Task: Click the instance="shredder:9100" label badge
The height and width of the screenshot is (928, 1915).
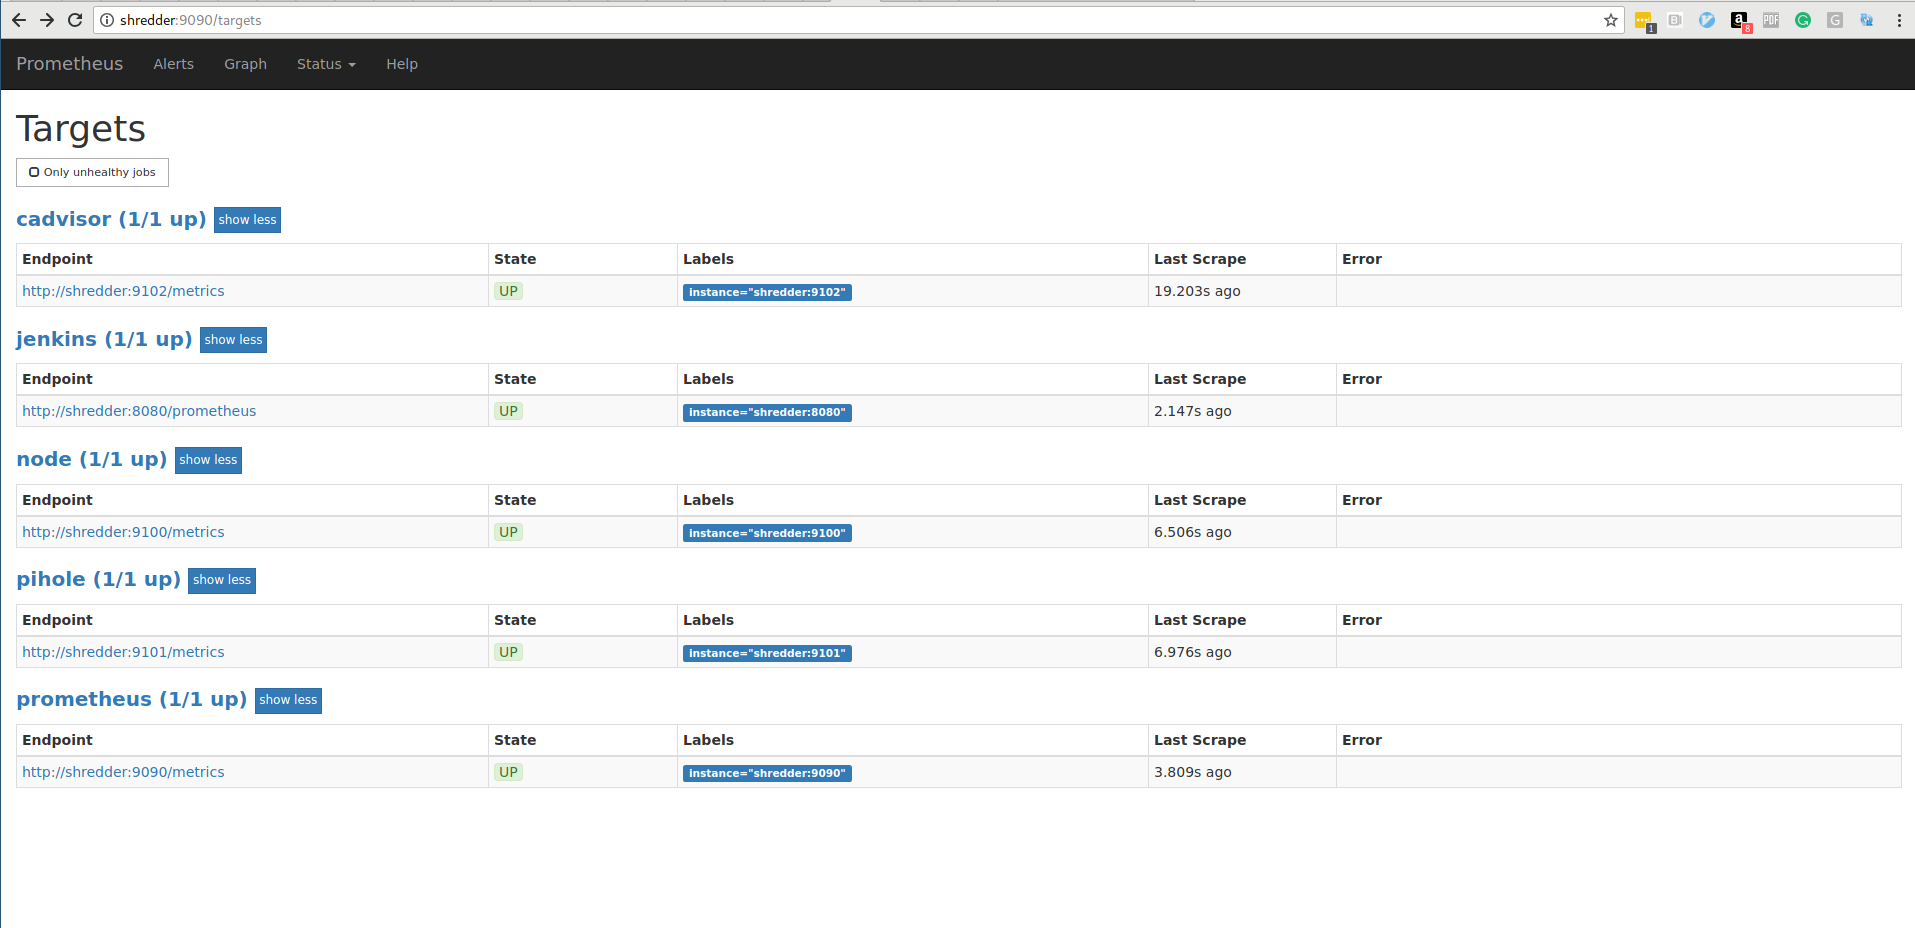Action: pos(767,533)
